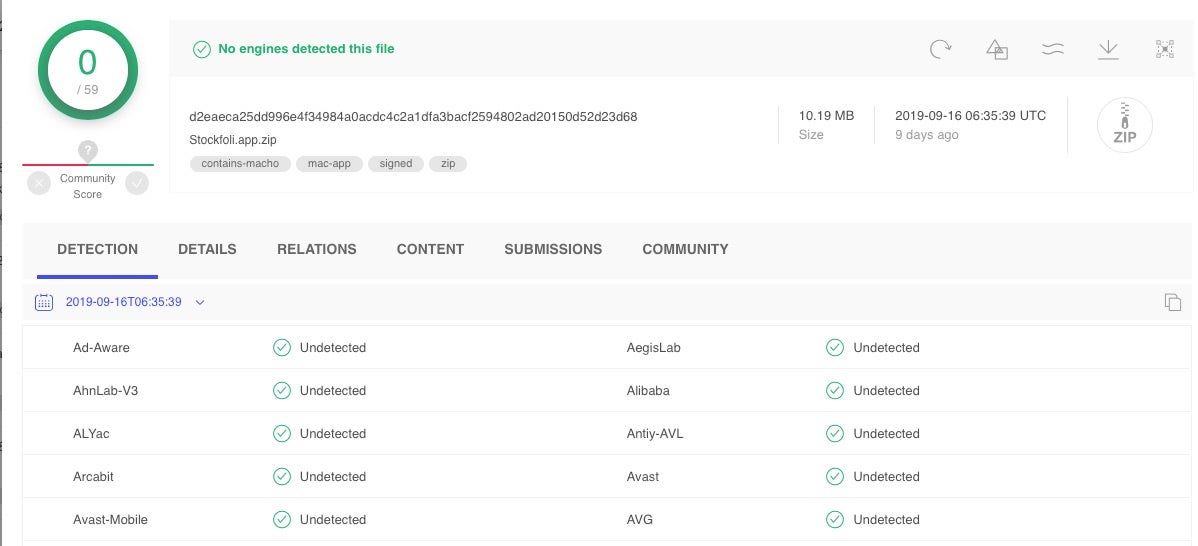The image size is (1198, 546).
Task: Click the contains-macho tag
Action: point(240,163)
